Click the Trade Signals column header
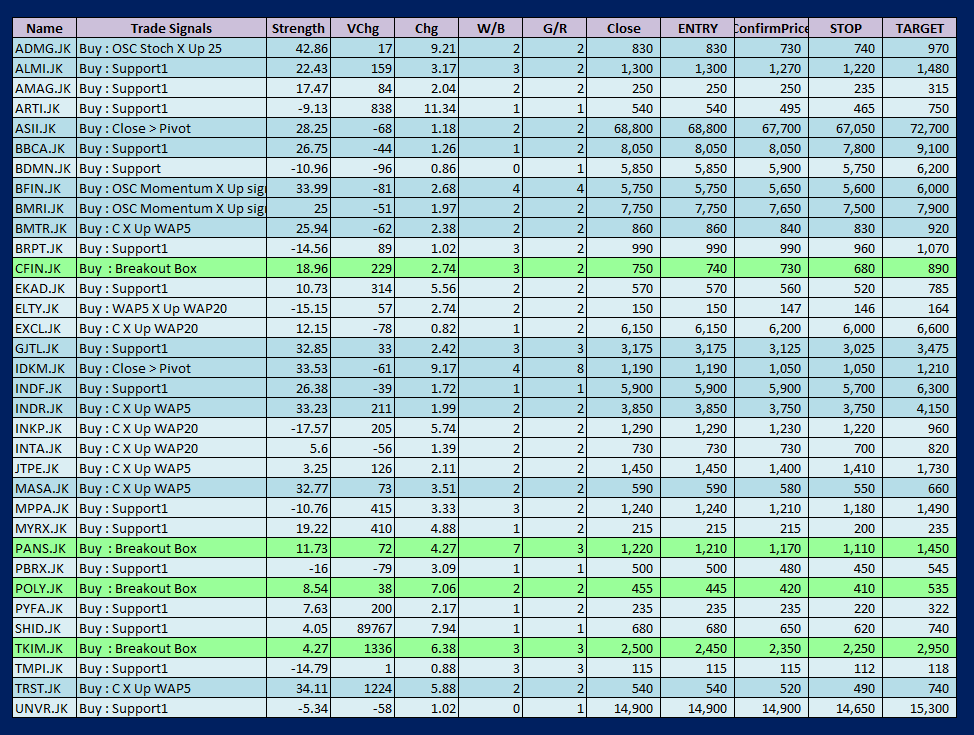The width and height of the screenshot is (974, 735). coord(171,29)
